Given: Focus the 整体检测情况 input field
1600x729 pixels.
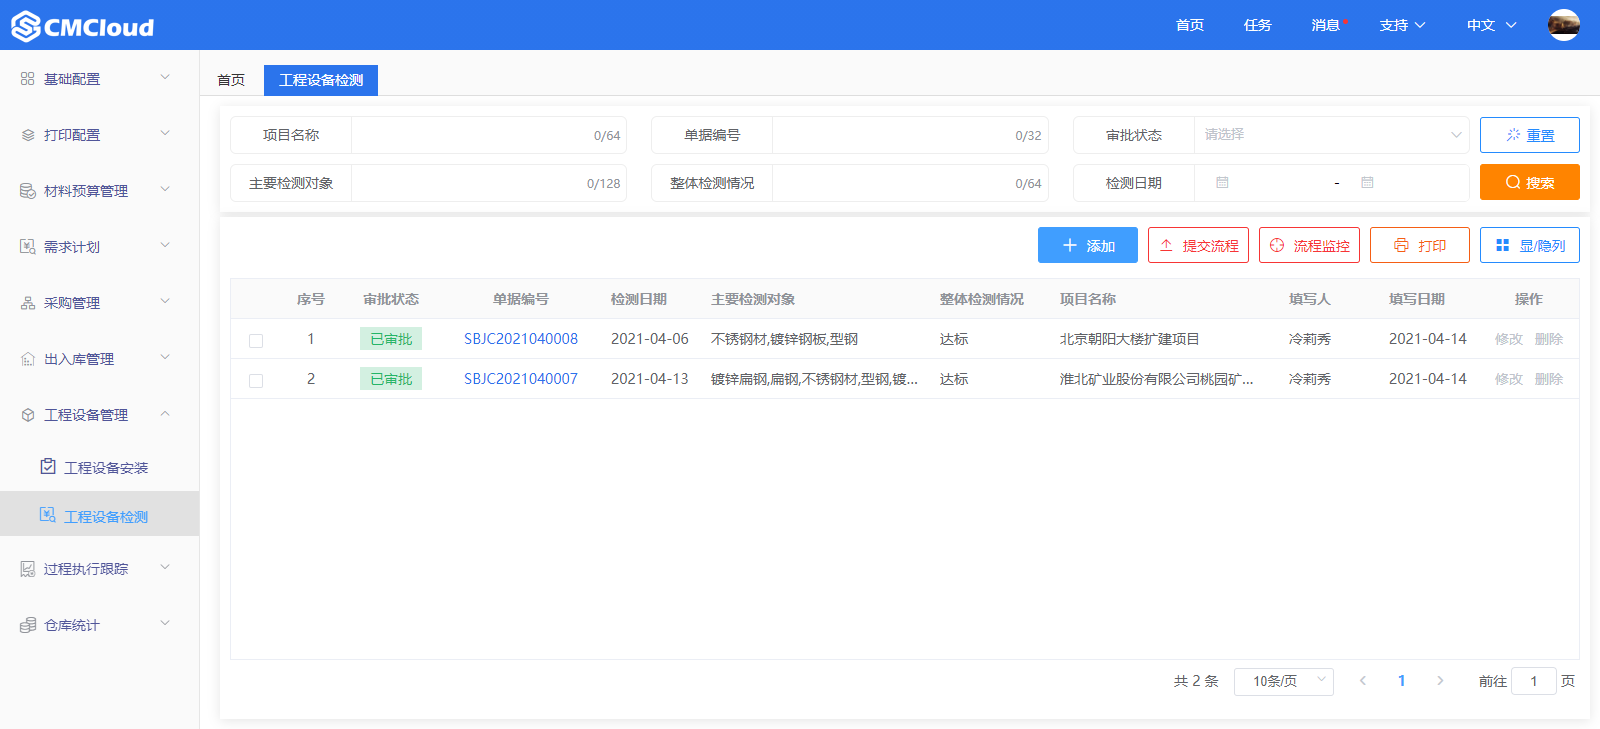Looking at the screenshot, I should 910,183.
